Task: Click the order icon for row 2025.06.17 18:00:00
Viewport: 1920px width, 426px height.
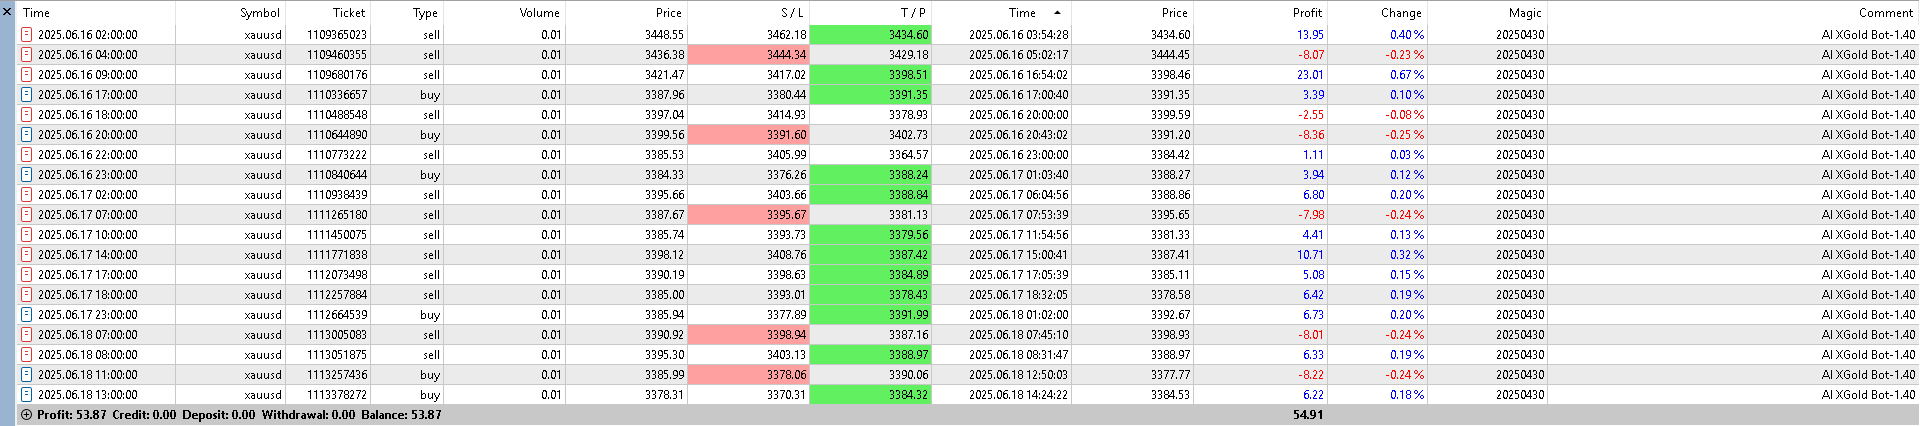Action: click(27, 294)
